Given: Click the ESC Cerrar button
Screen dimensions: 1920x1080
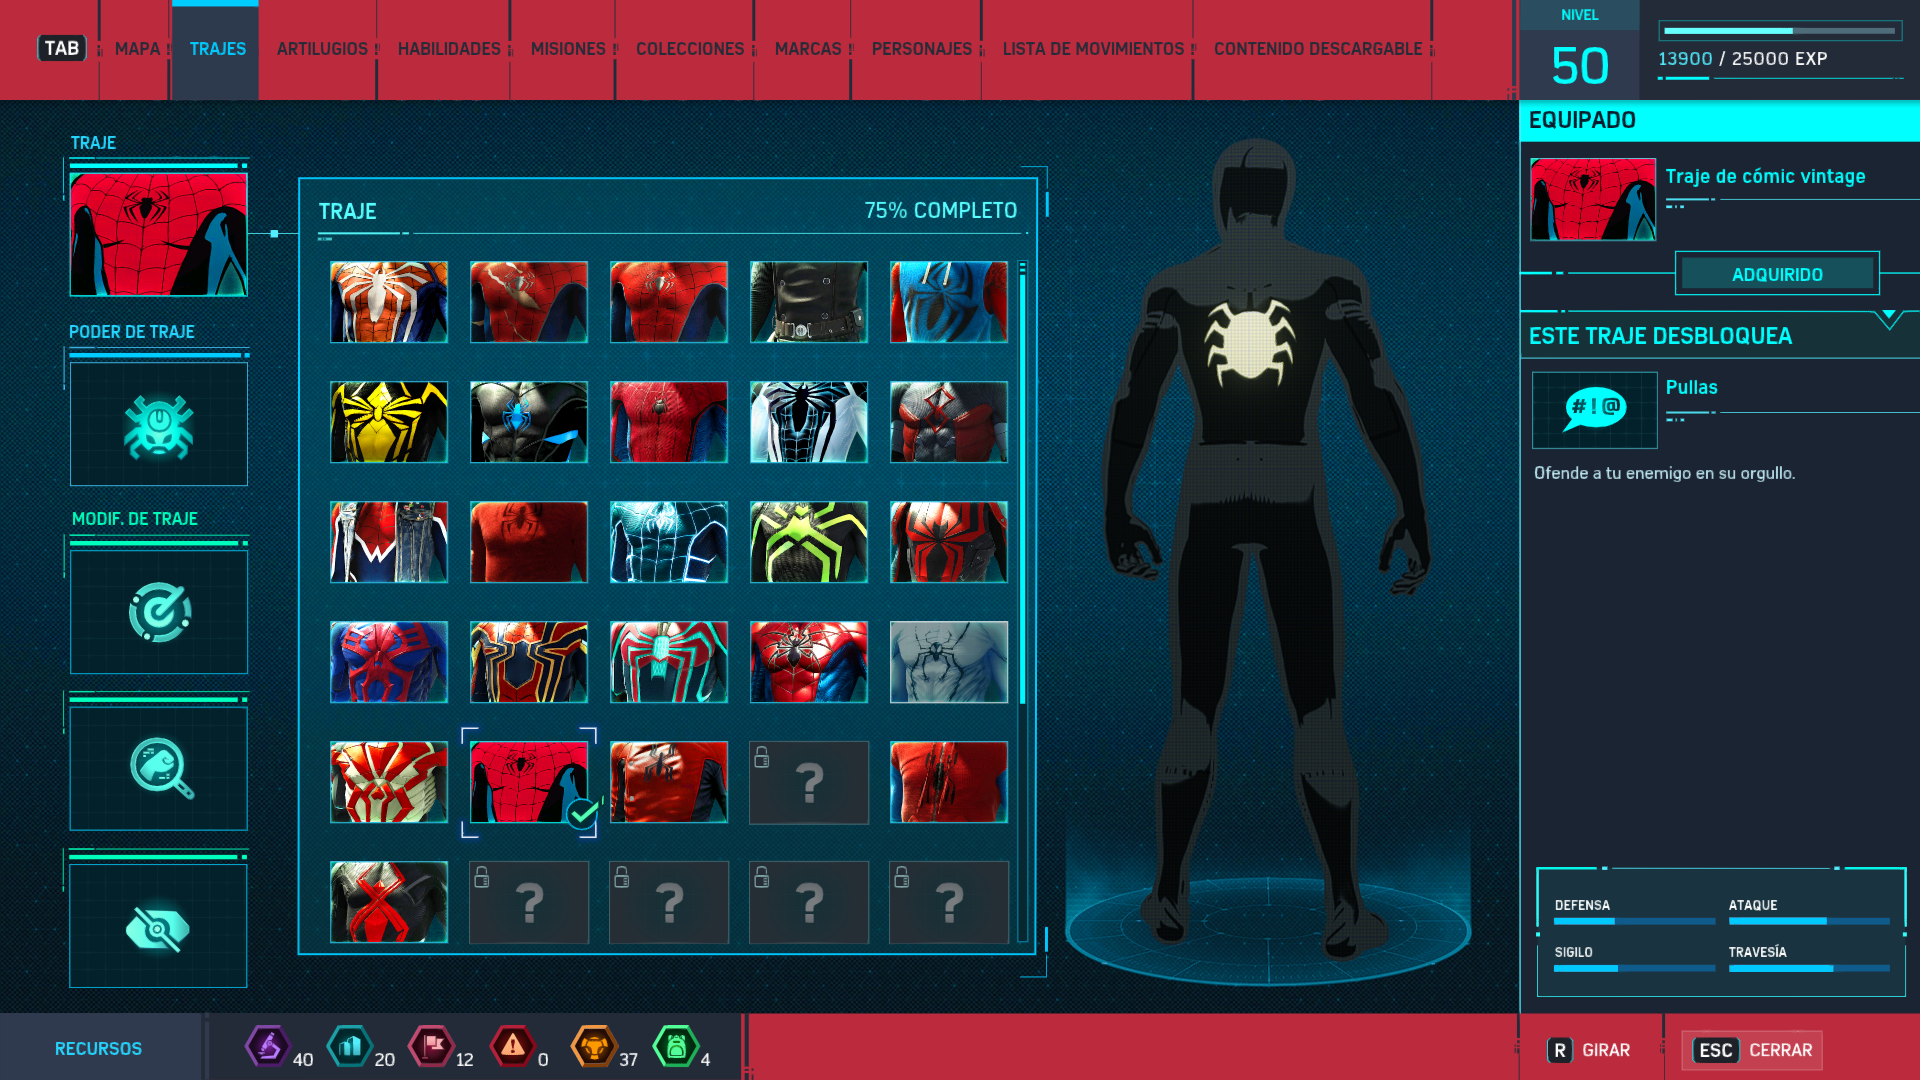Looking at the screenshot, I should click(1752, 1050).
